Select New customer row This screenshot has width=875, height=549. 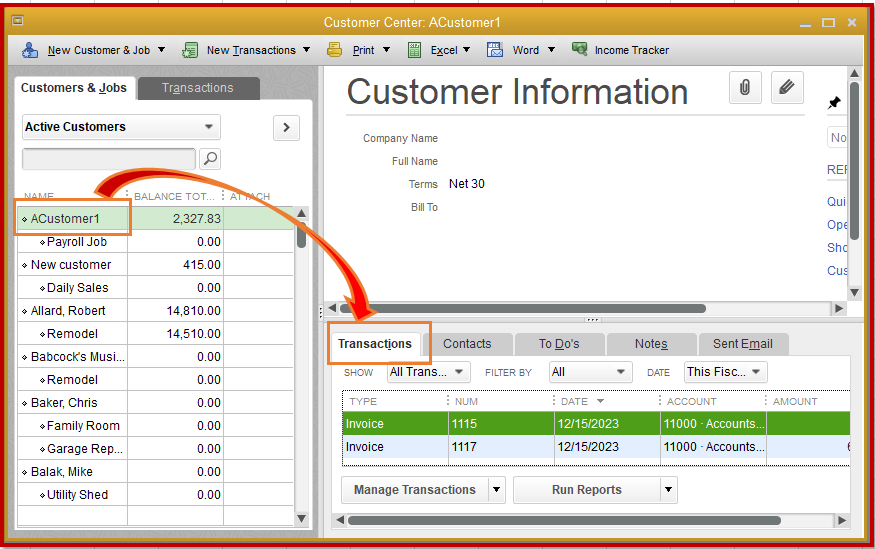(155, 264)
